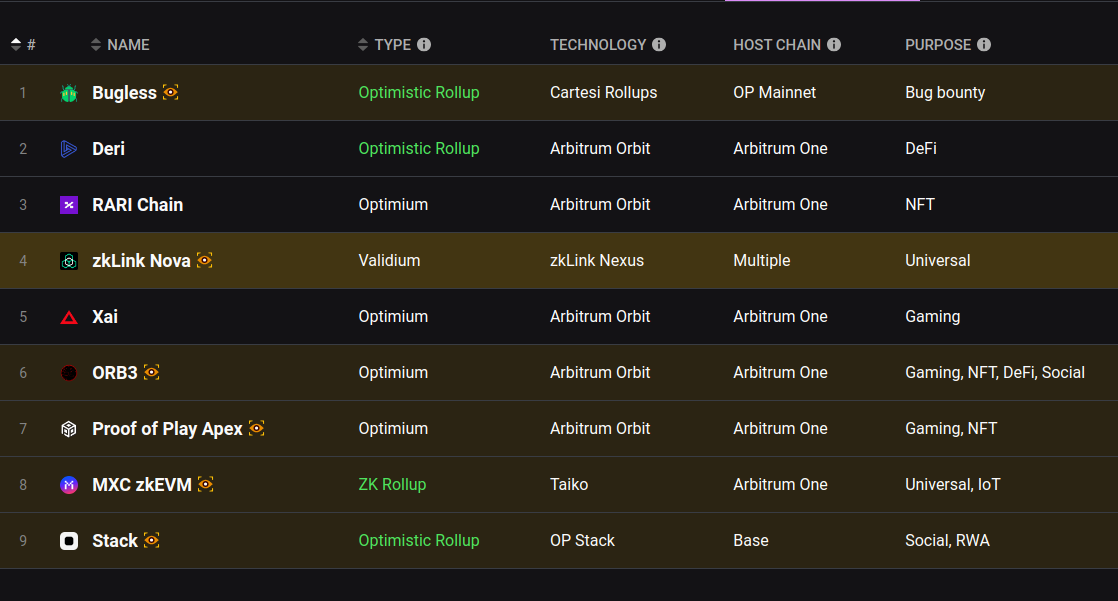Screen dimensions: 1118x601
Task: Open the Proof of Play Apex link
Action: 167,429
